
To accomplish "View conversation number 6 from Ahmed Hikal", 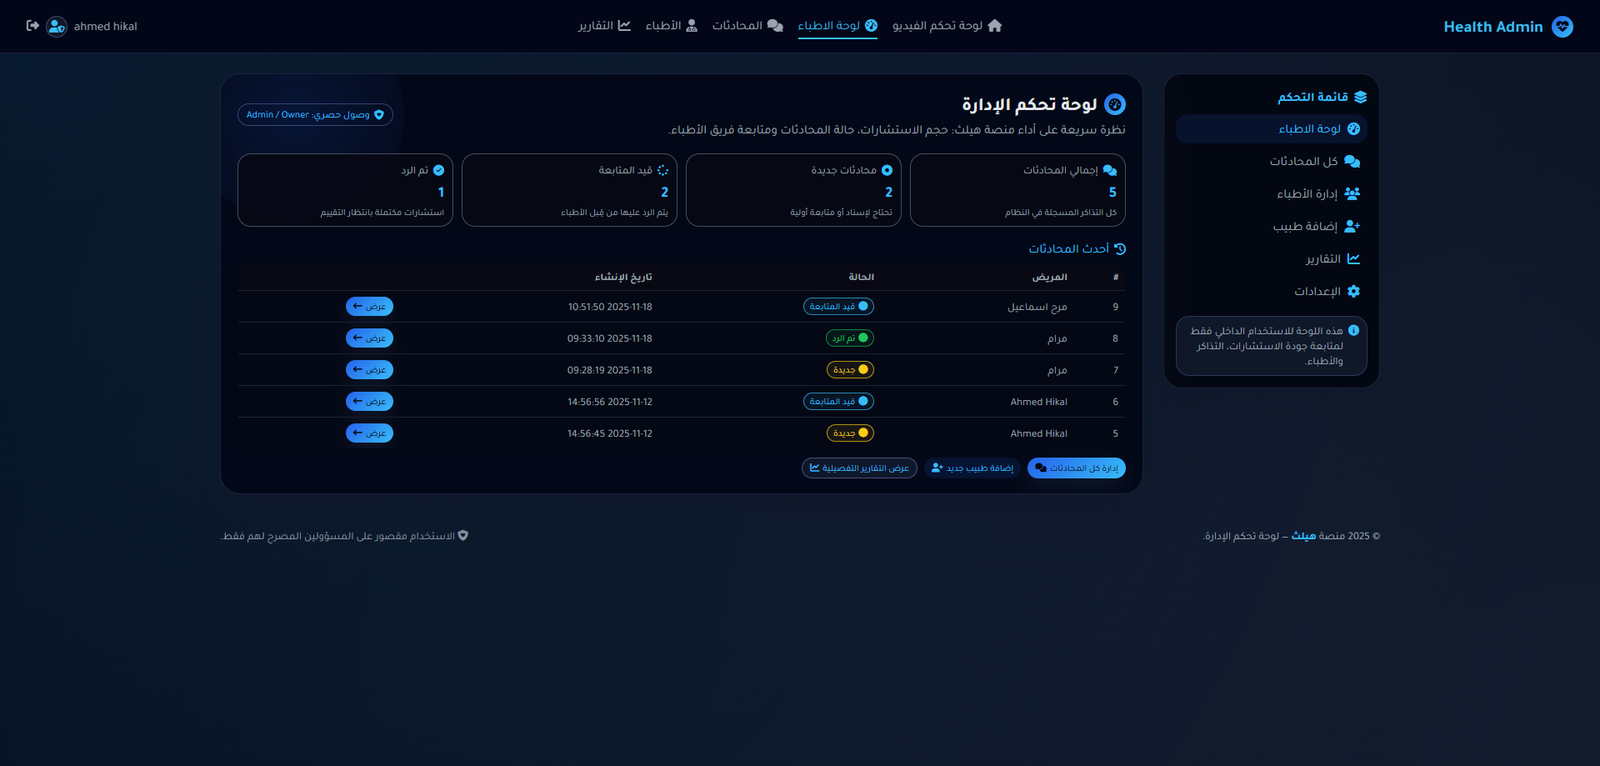I will point(369,401).
